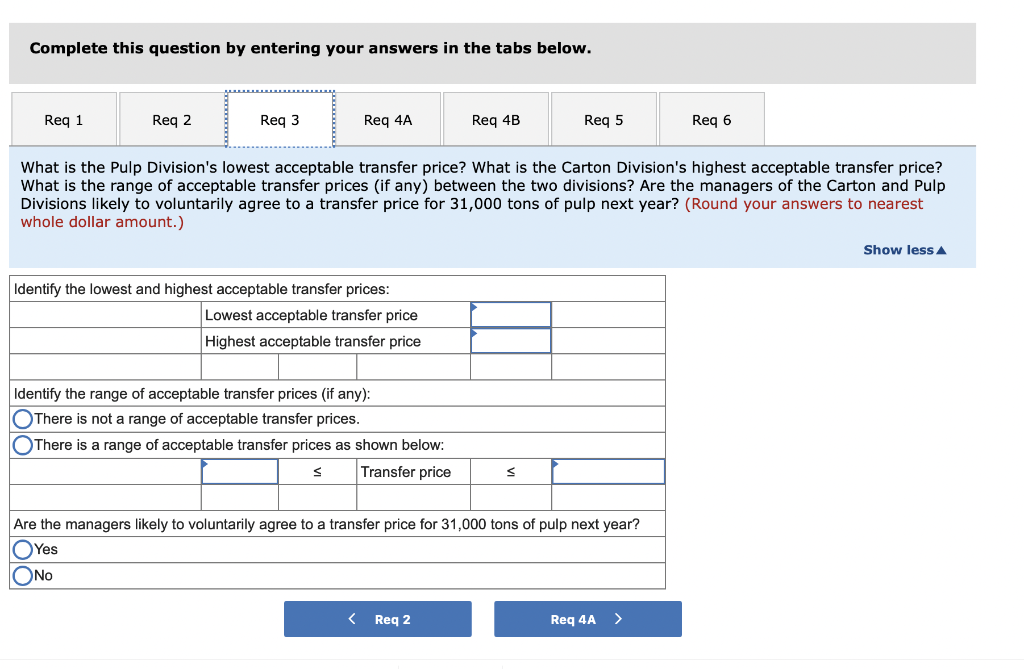Open the Req 2 tab

pos(172,118)
